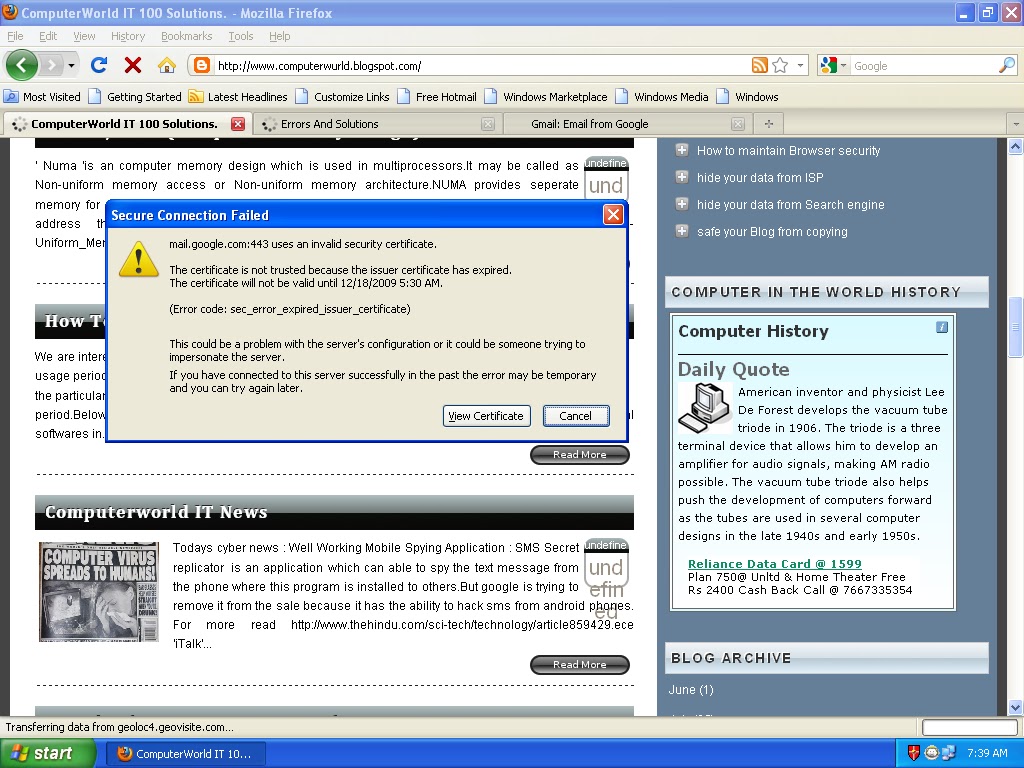This screenshot has width=1024, height=768.
Task: Open the Bookmarks menu
Action: pos(187,36)
